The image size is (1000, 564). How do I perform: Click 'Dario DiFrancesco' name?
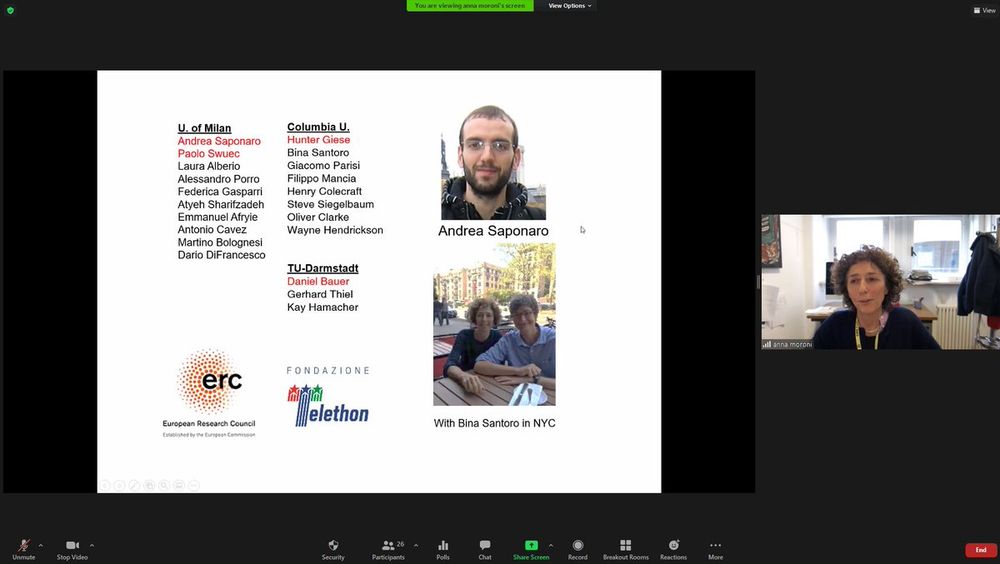point(221,255)
